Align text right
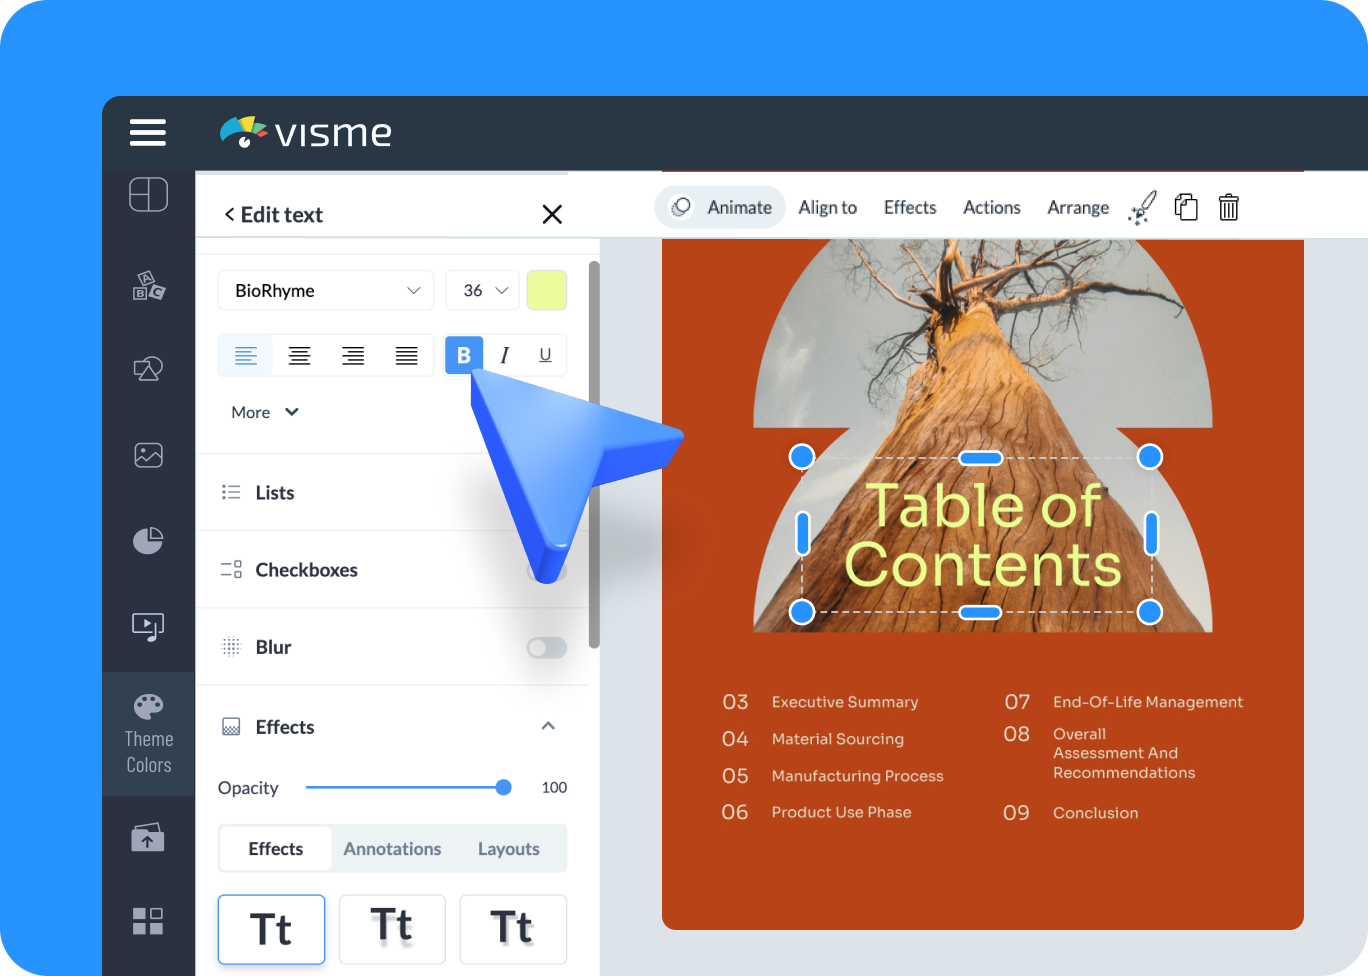The image size is (1368, 976). tap(353, 355)
